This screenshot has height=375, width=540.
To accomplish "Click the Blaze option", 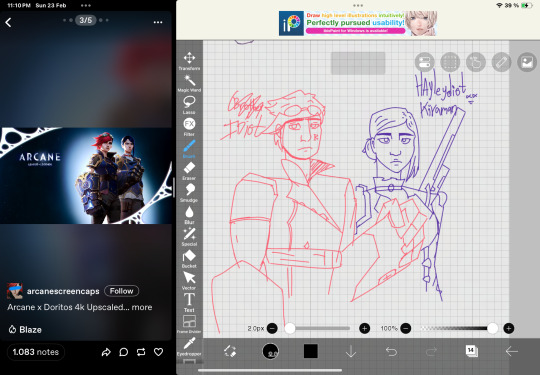I will pos(25,330).
